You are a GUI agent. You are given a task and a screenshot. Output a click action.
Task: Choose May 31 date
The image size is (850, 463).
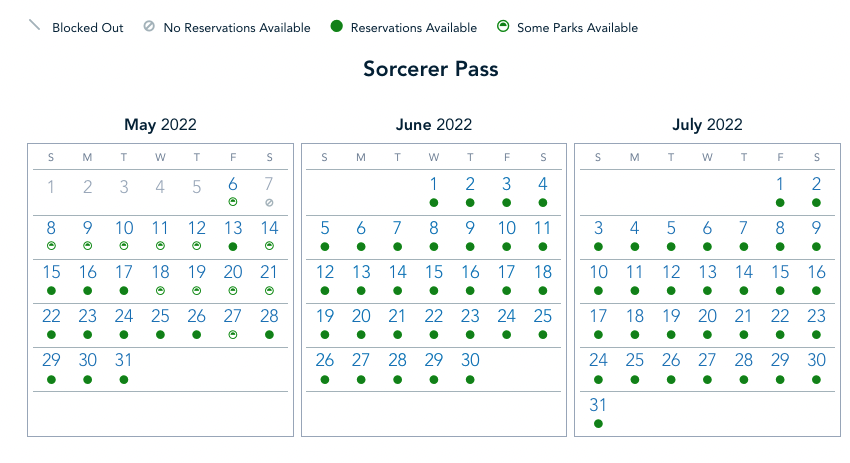[124, 360]
